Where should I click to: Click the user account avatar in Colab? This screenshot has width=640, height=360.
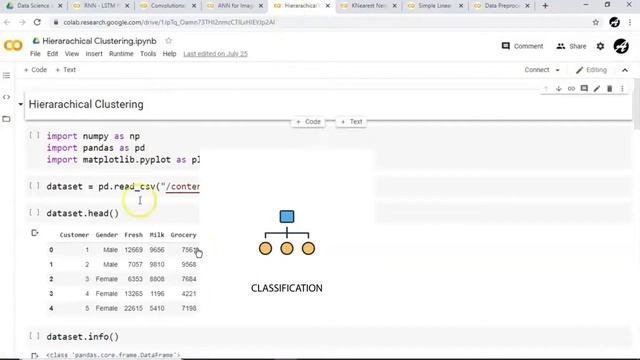[x=621, y=46]
